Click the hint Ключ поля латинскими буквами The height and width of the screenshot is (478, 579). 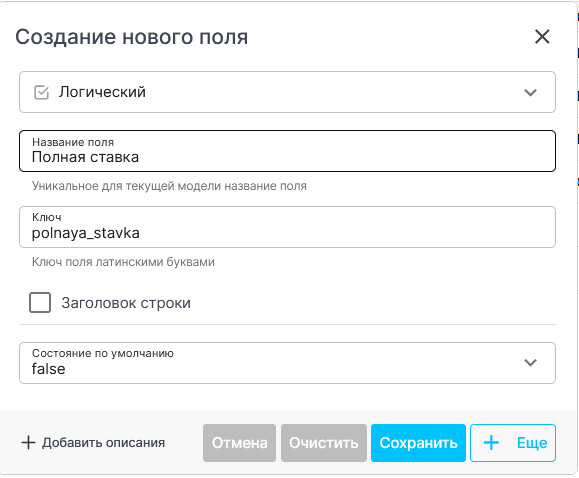tap(123, 262)
